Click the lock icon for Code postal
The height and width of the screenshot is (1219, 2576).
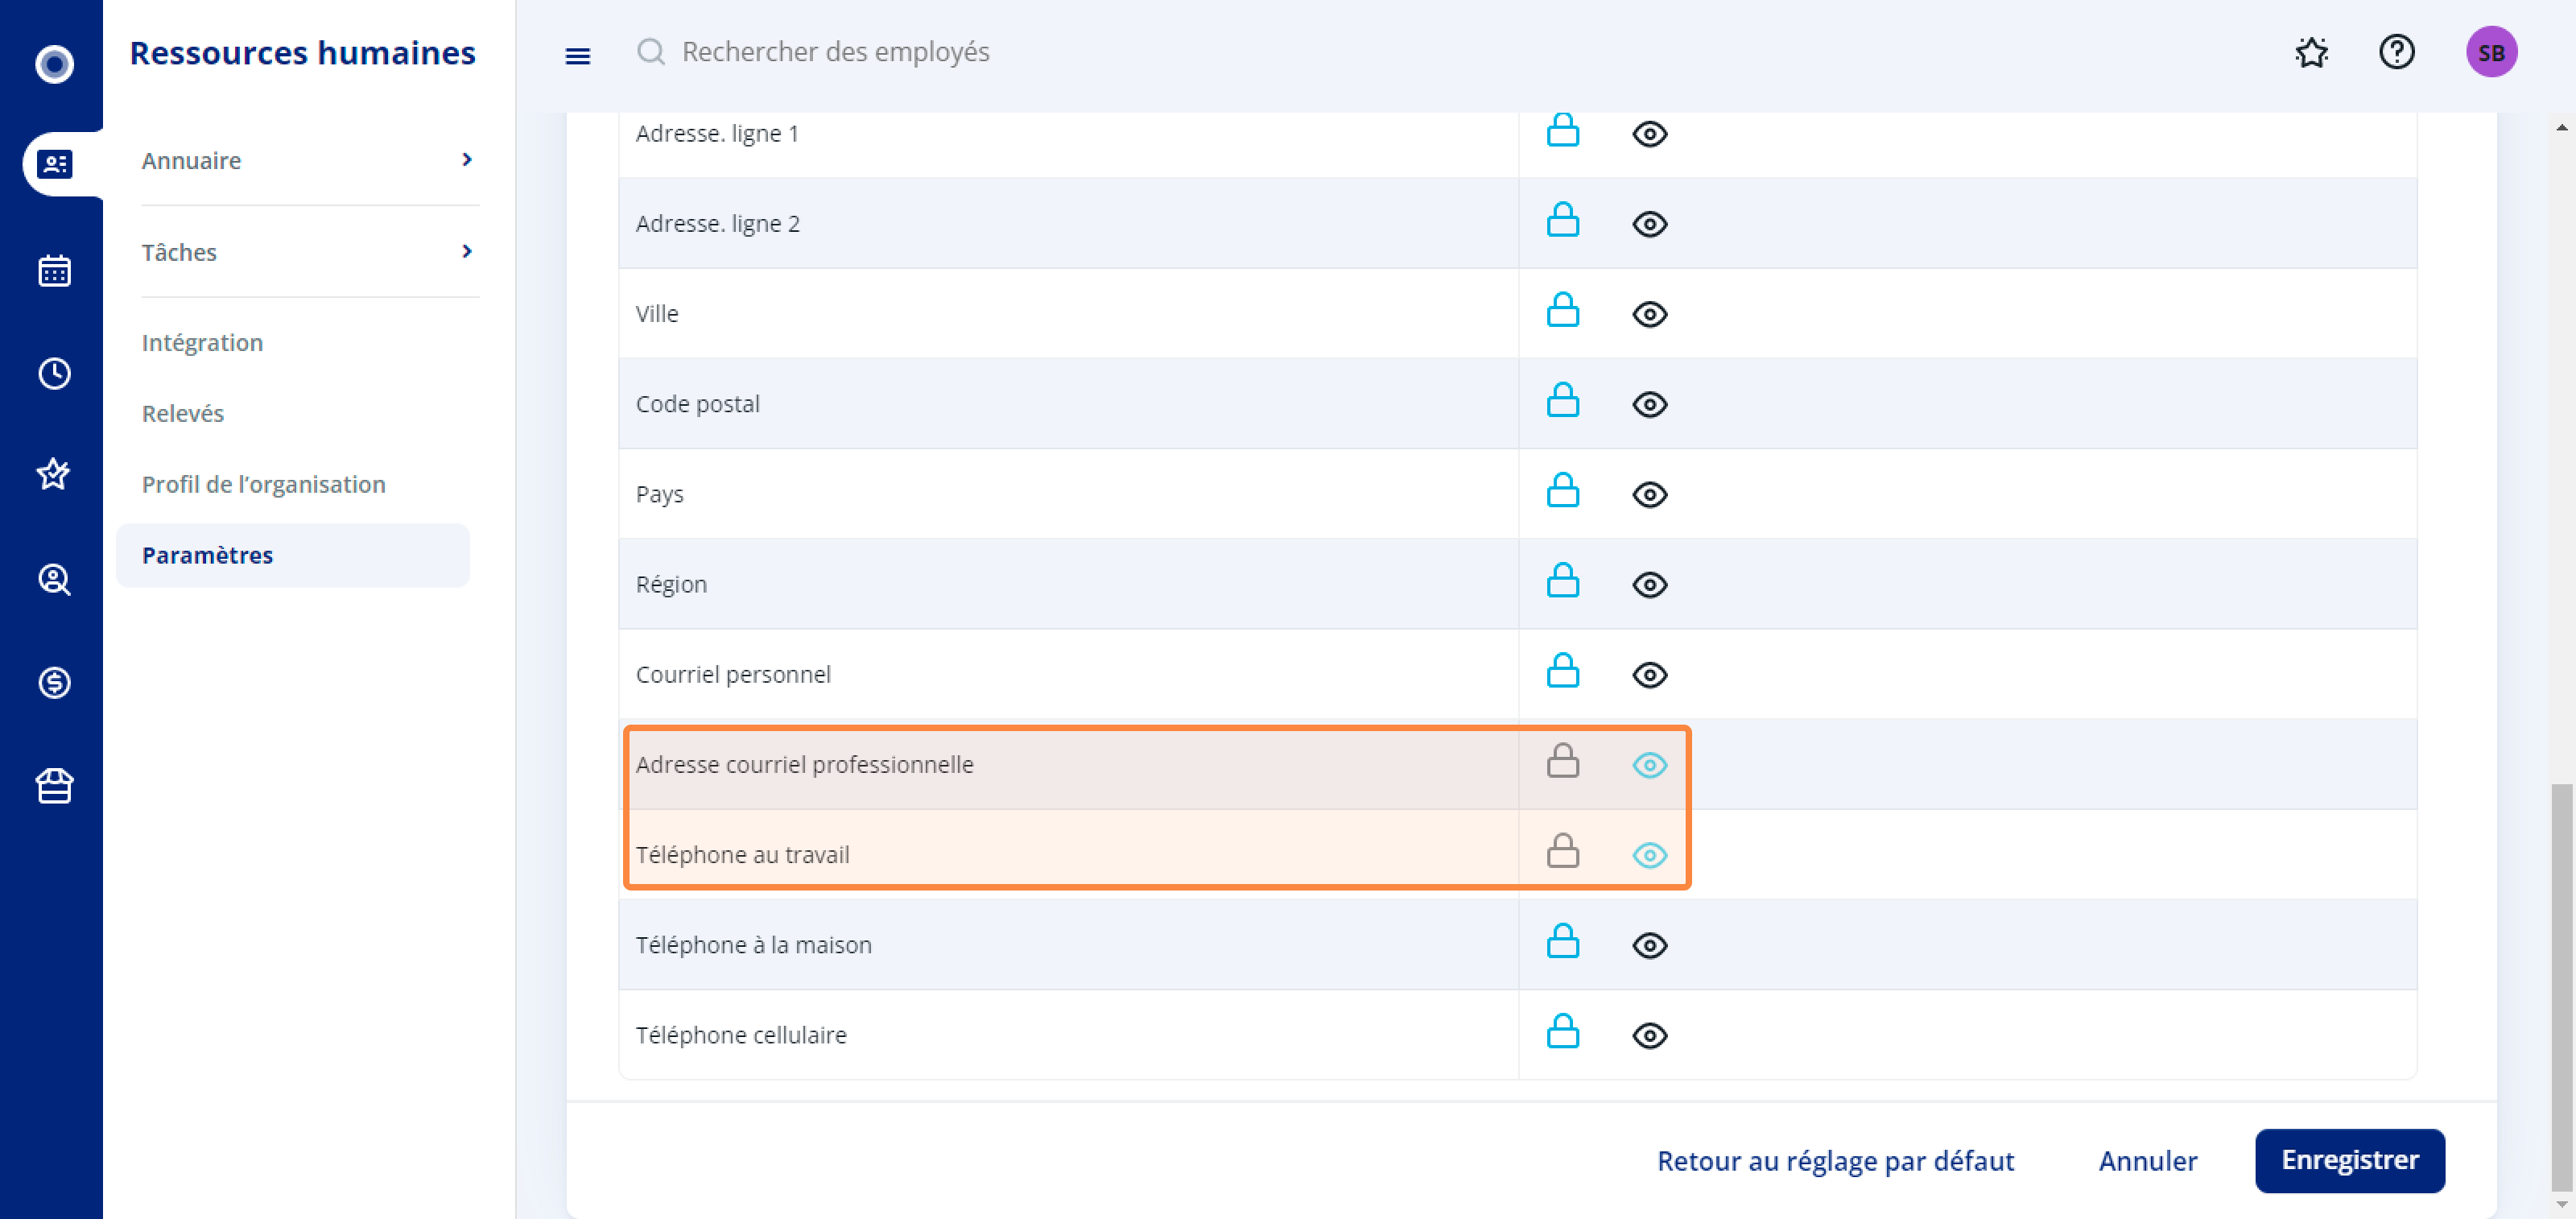(1562, 400)
